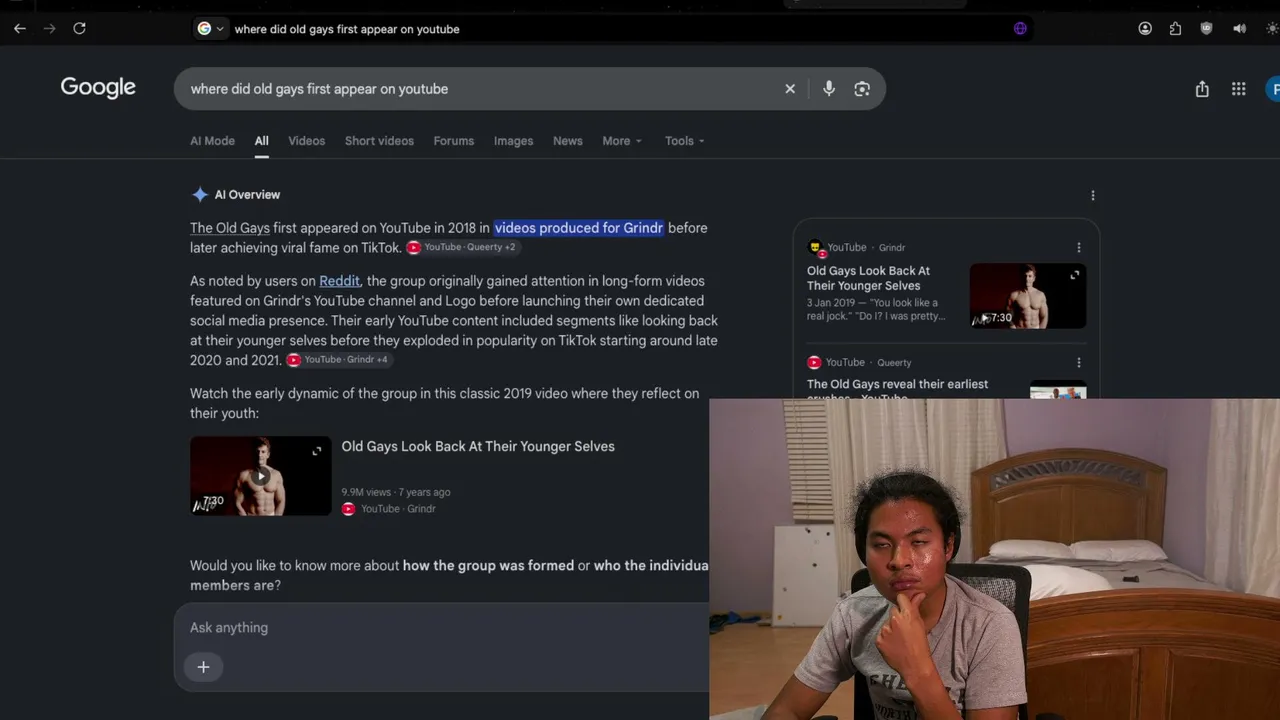Play the AI Overview video thumbnail
The height and width of the screenshot is (720, 1280).
coord(260,476)
